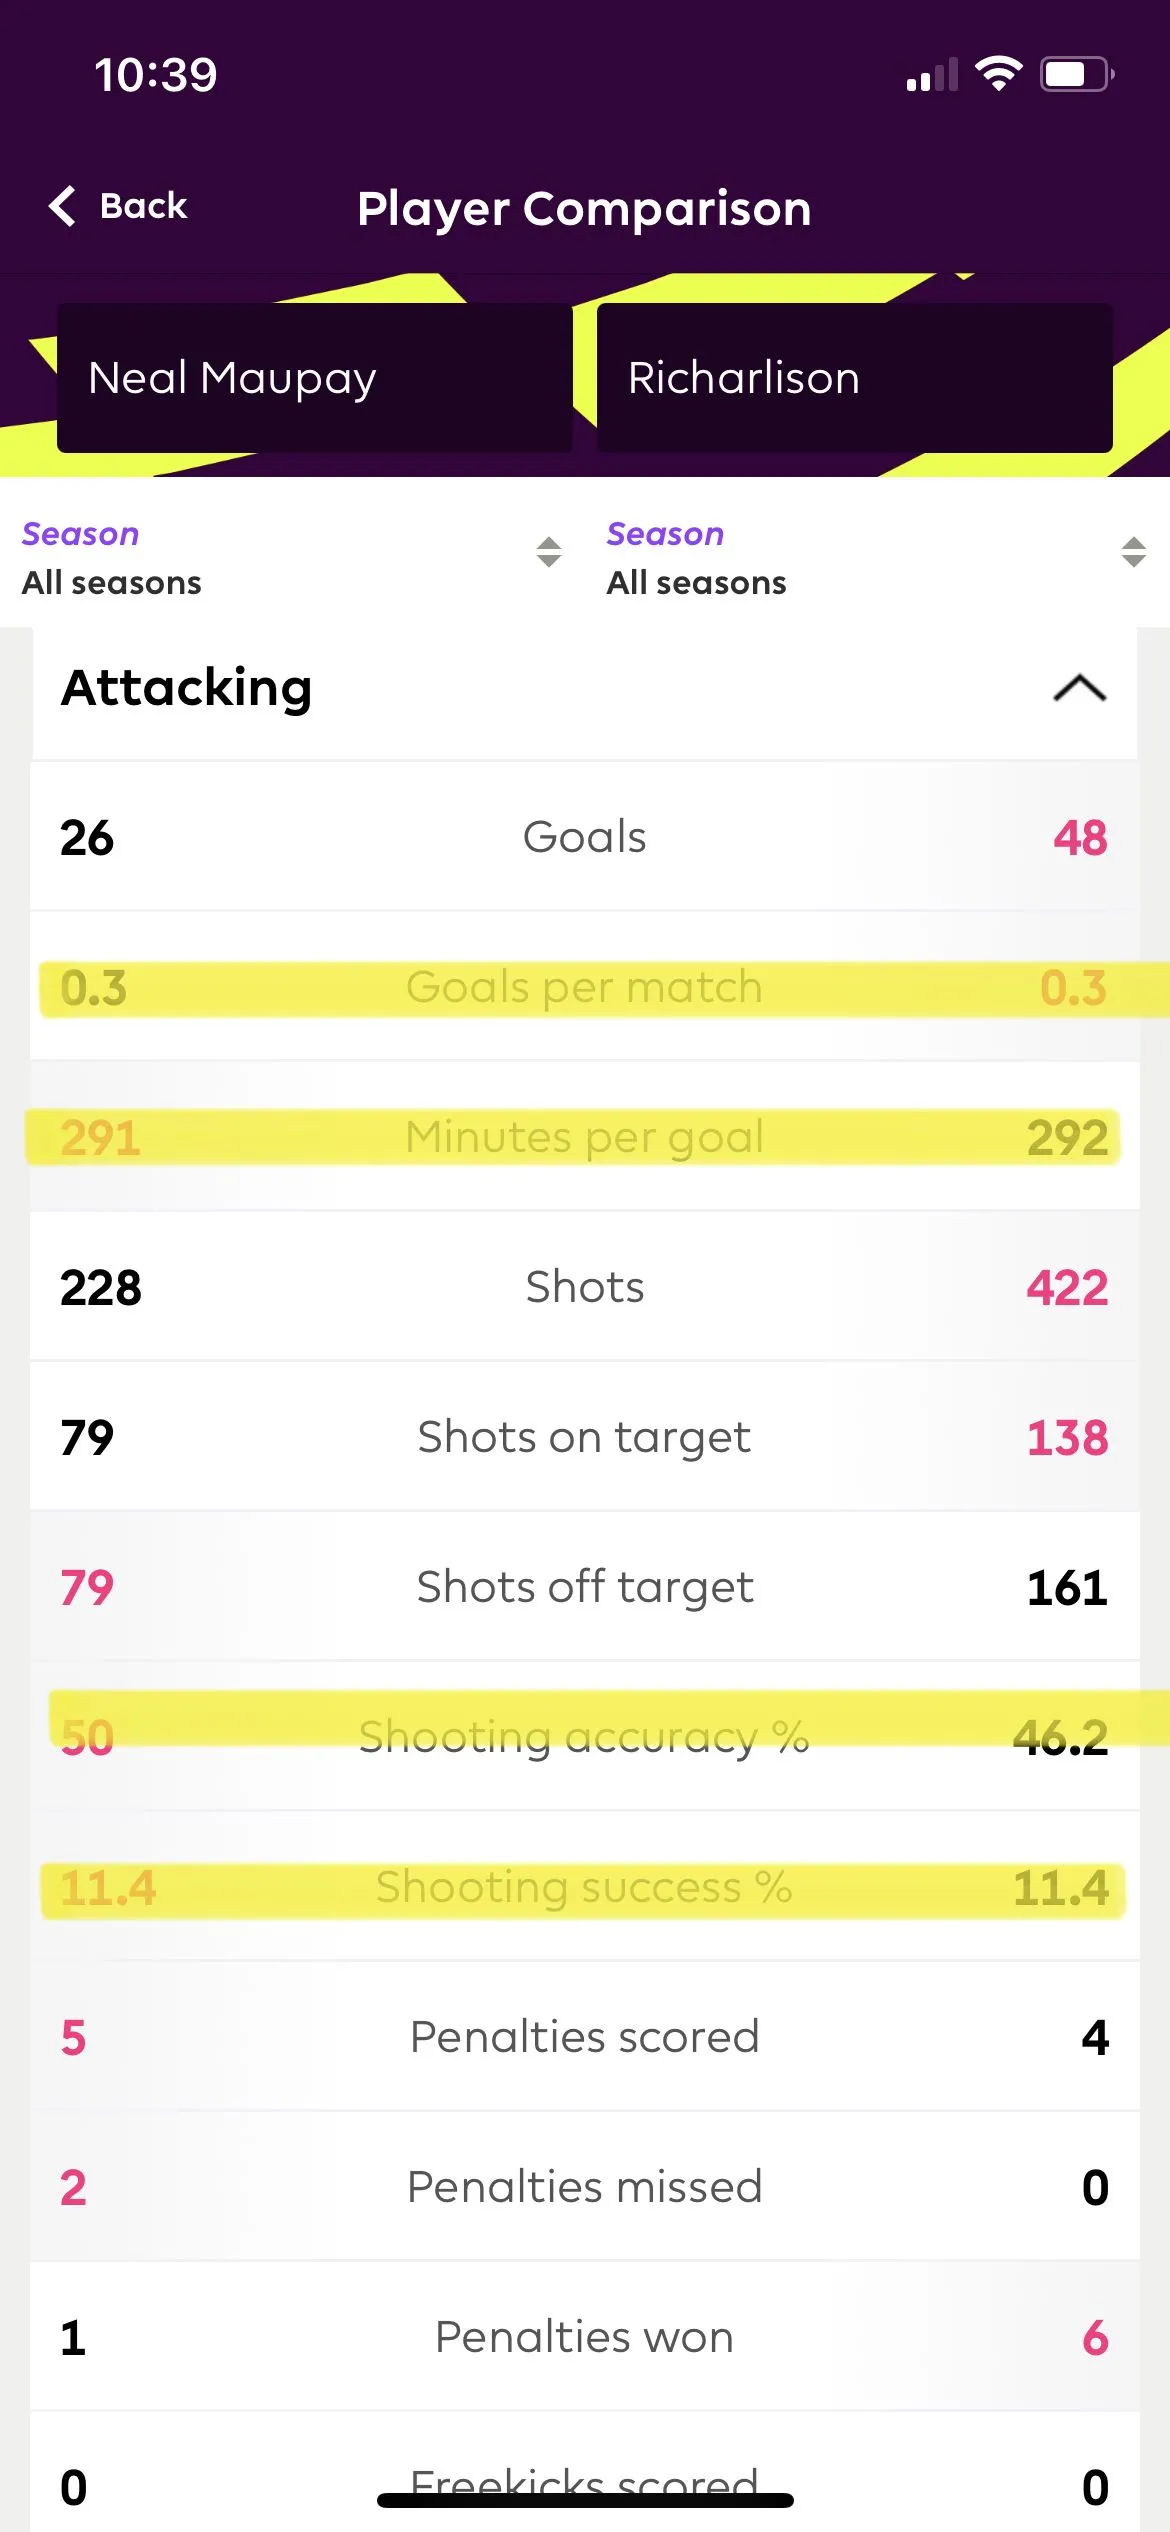This screenshot has height=2532, width=1170.
Task: Tap the Goals stat row label
Action: (x=585, y=837)
